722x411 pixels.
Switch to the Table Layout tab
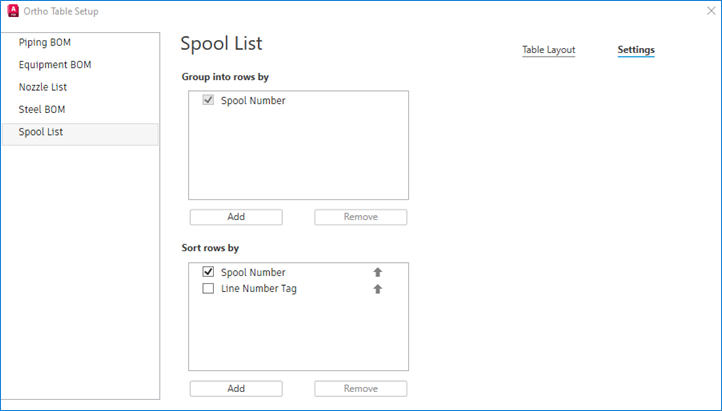(548, 49)
